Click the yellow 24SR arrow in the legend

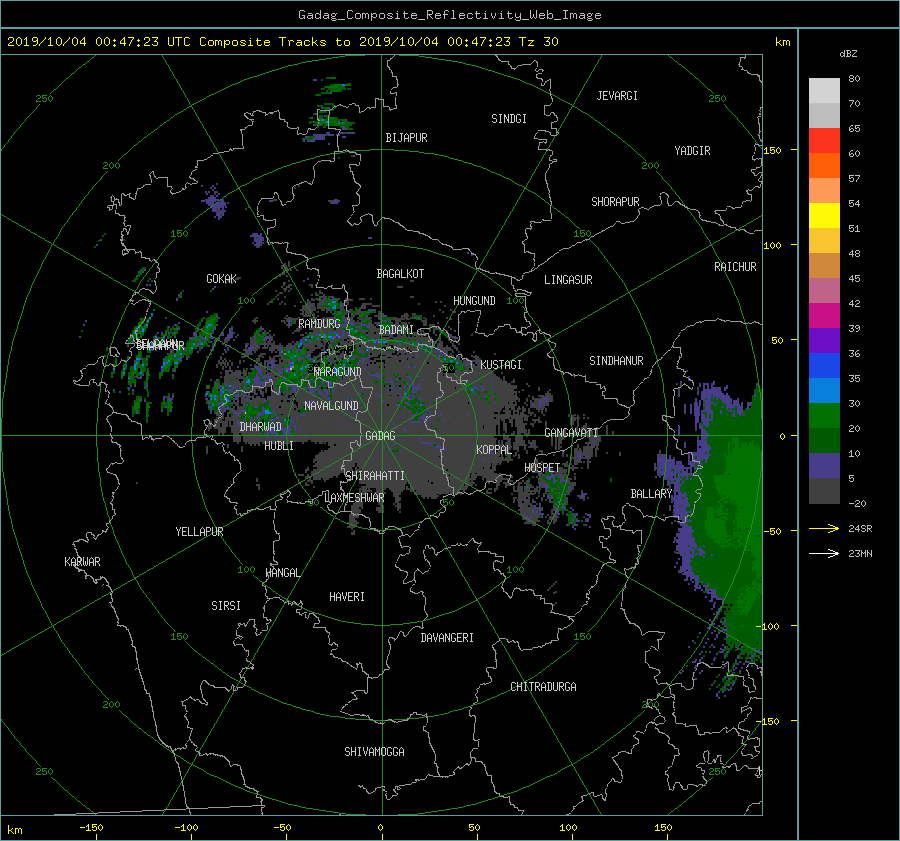[x=824, y=529]
